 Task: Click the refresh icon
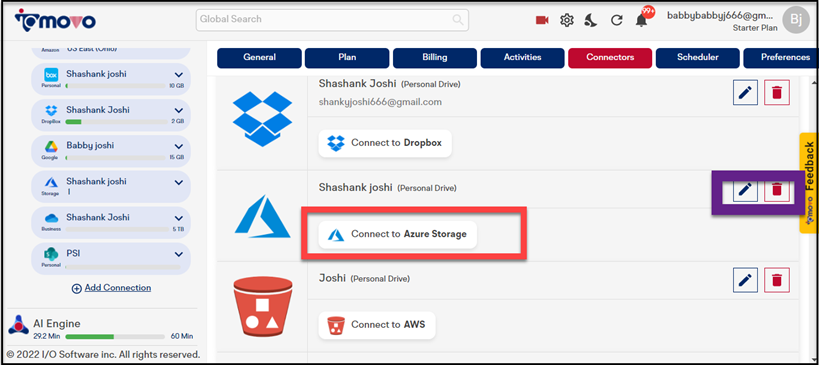coord(617,20)
